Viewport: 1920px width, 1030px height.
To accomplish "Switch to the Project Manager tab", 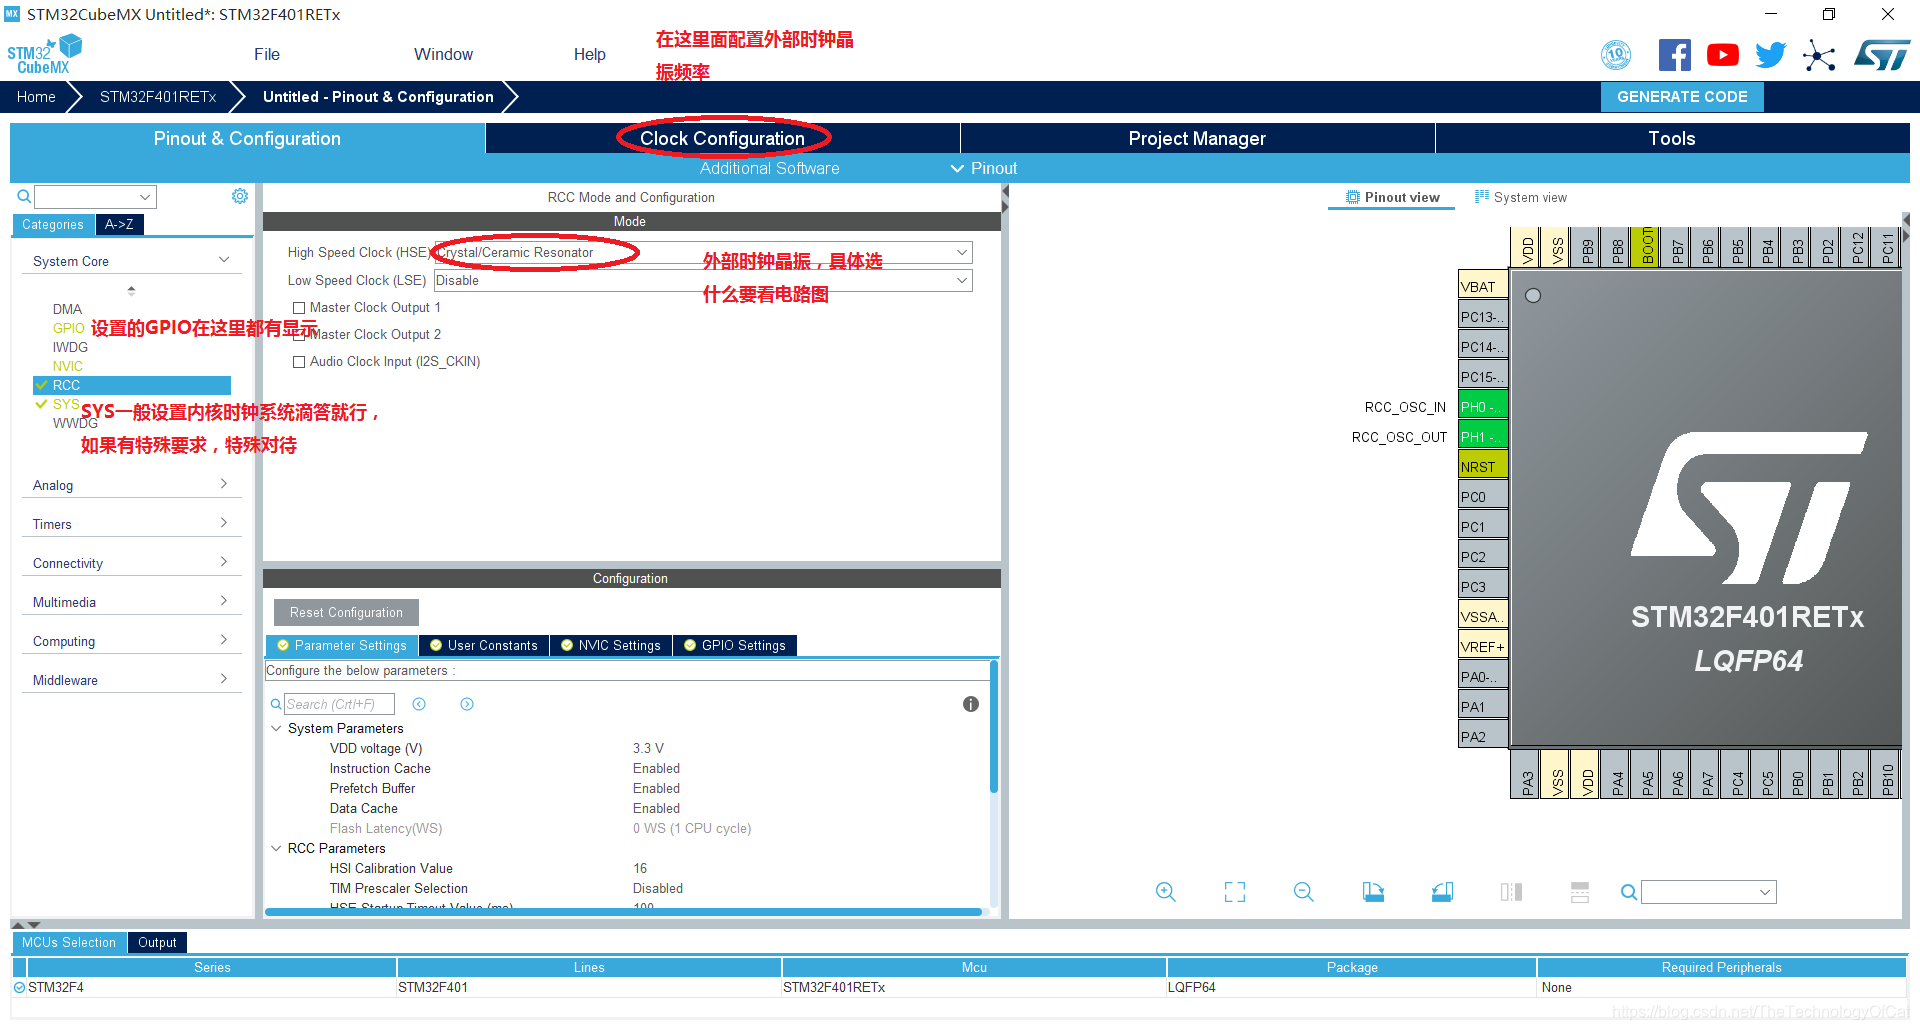I will click(x=1197, y=138).
